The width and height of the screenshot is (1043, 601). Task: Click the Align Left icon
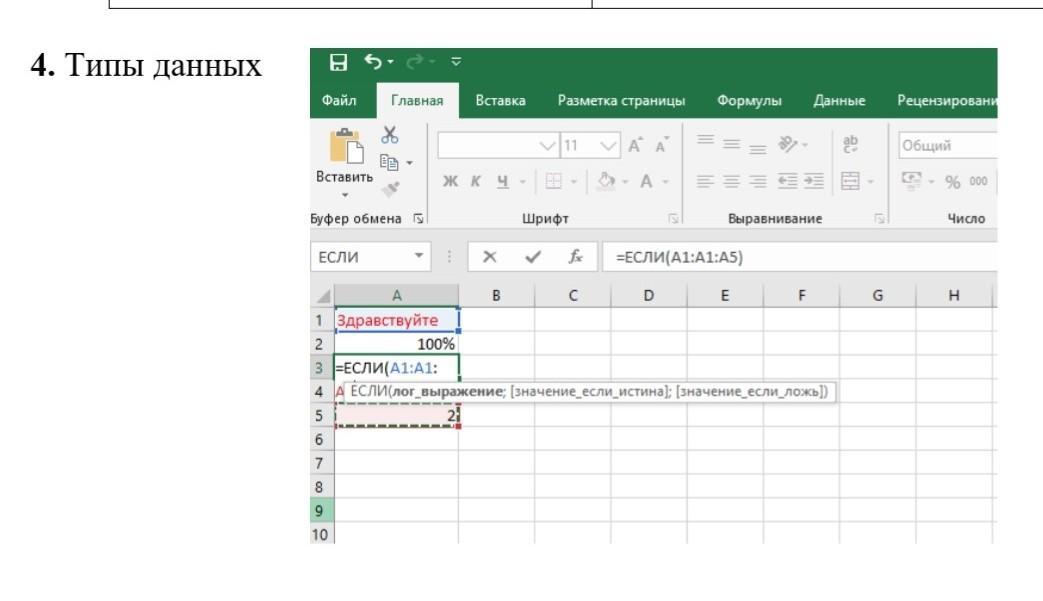coord(705,181)
